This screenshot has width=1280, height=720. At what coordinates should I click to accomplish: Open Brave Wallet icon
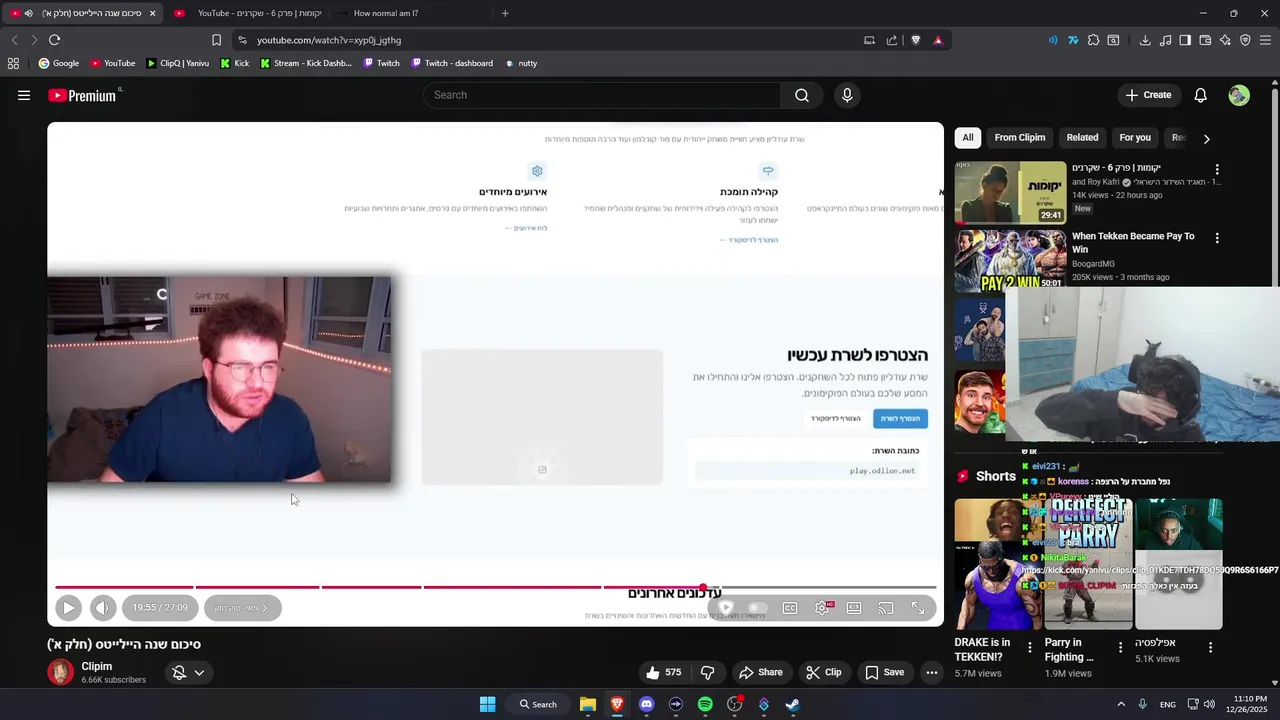(1205, 40)
